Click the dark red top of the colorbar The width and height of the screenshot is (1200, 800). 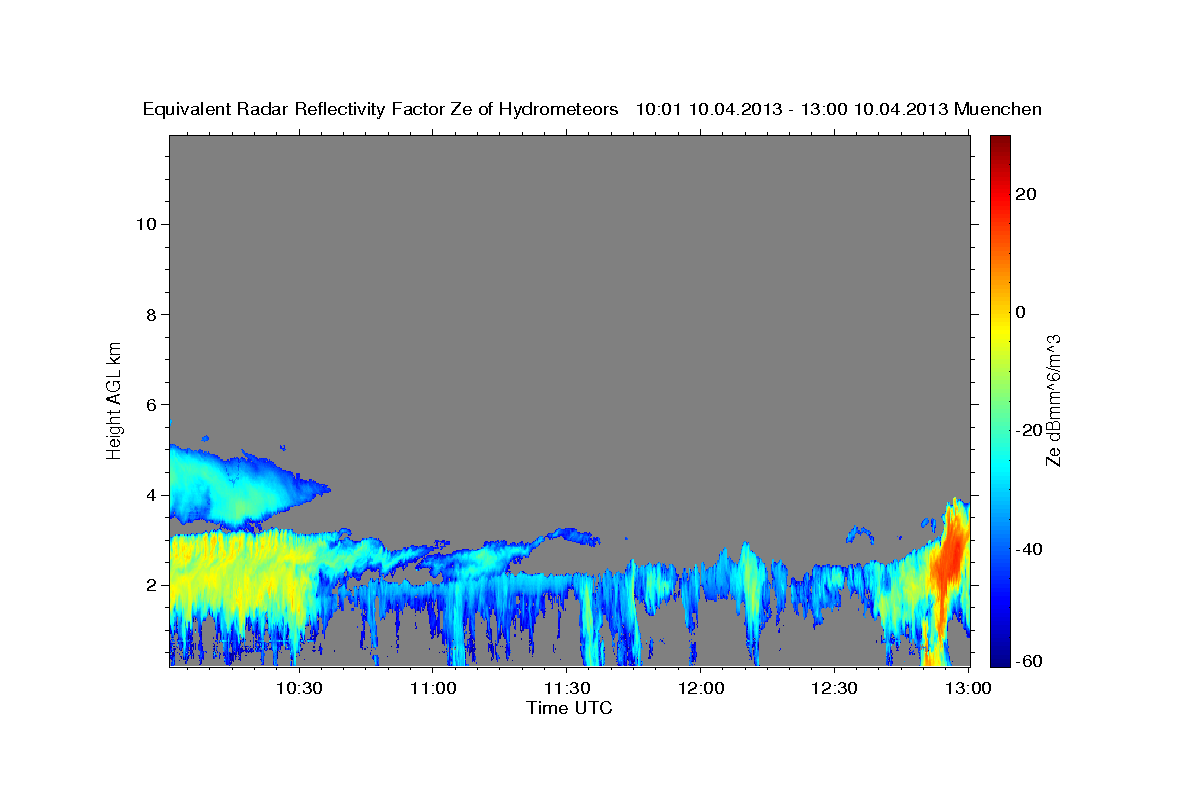click(1000, 143)
